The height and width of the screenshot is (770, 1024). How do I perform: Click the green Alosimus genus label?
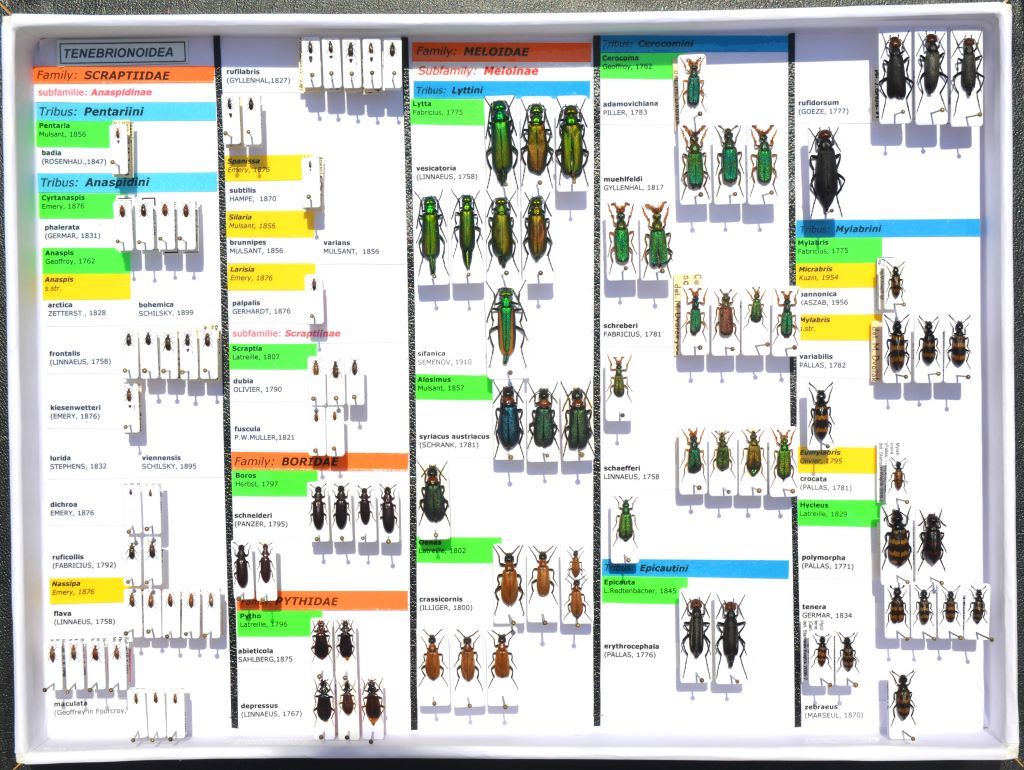tap(453, 387)
